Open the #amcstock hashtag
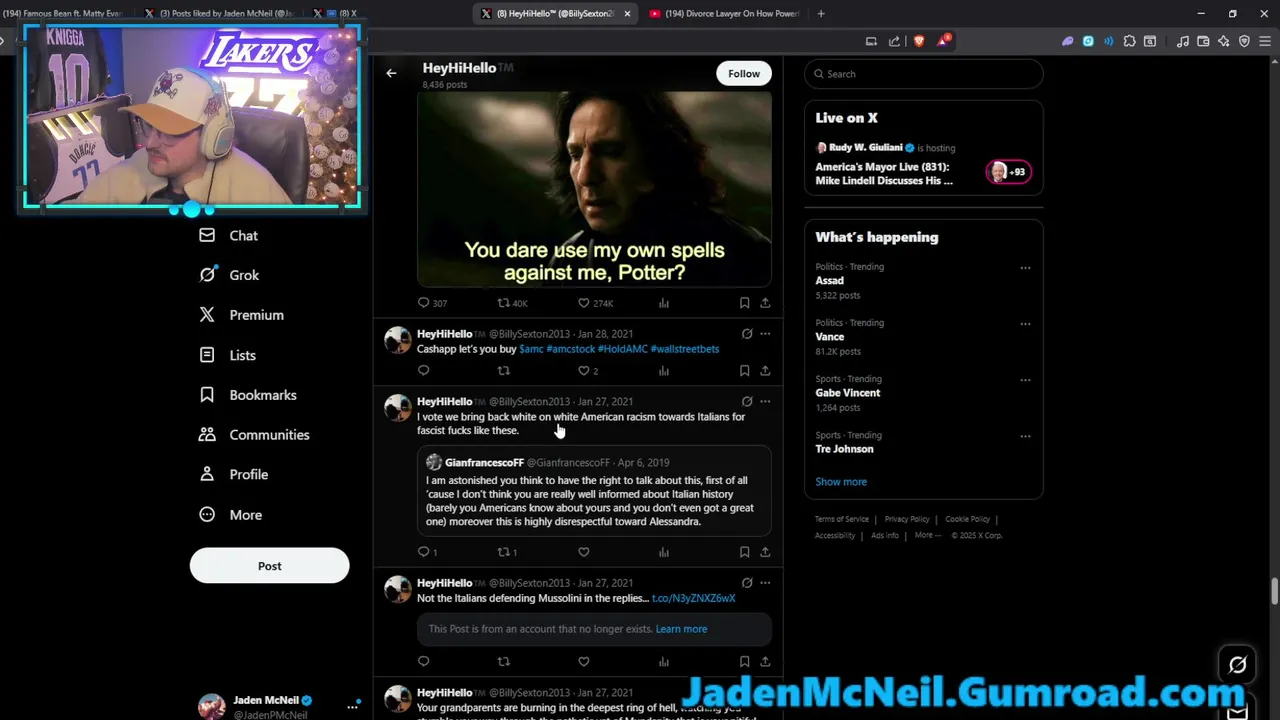1280x720 pixels. [x=570, y=349]
